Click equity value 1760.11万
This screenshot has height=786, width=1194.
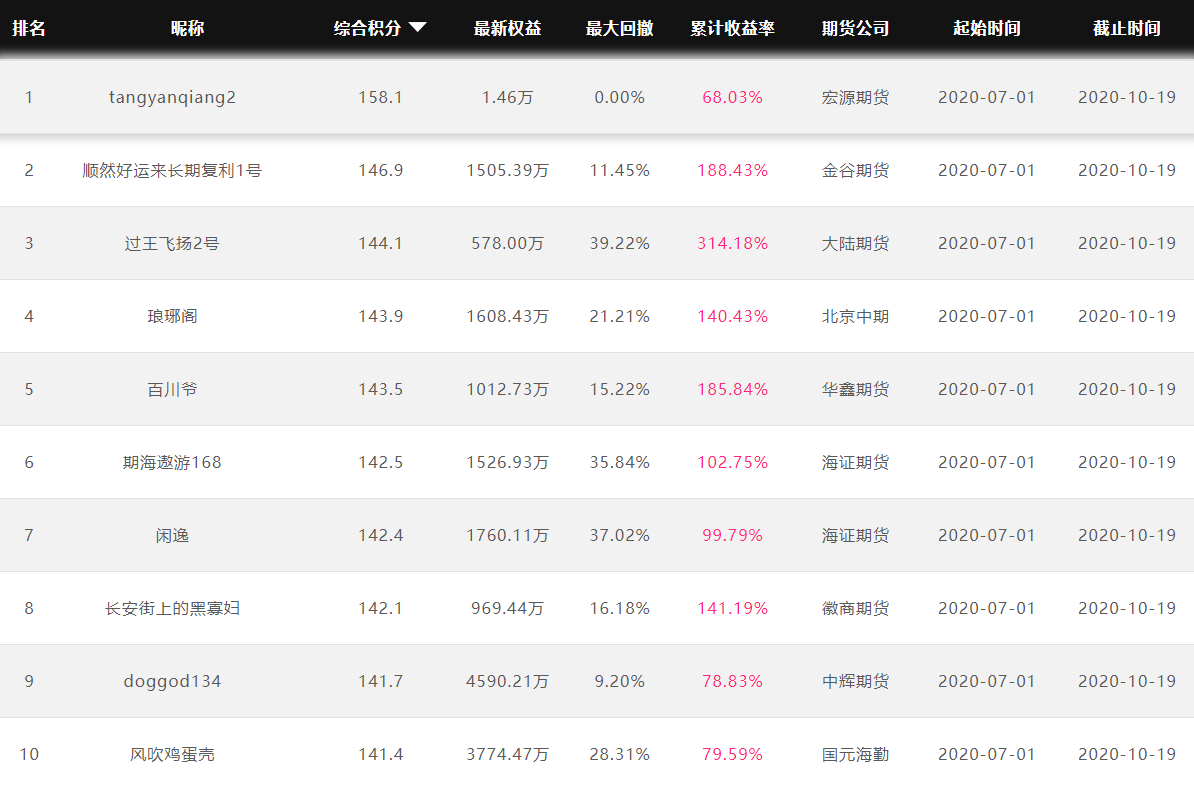pyautogui.click(x=507, y=535)
